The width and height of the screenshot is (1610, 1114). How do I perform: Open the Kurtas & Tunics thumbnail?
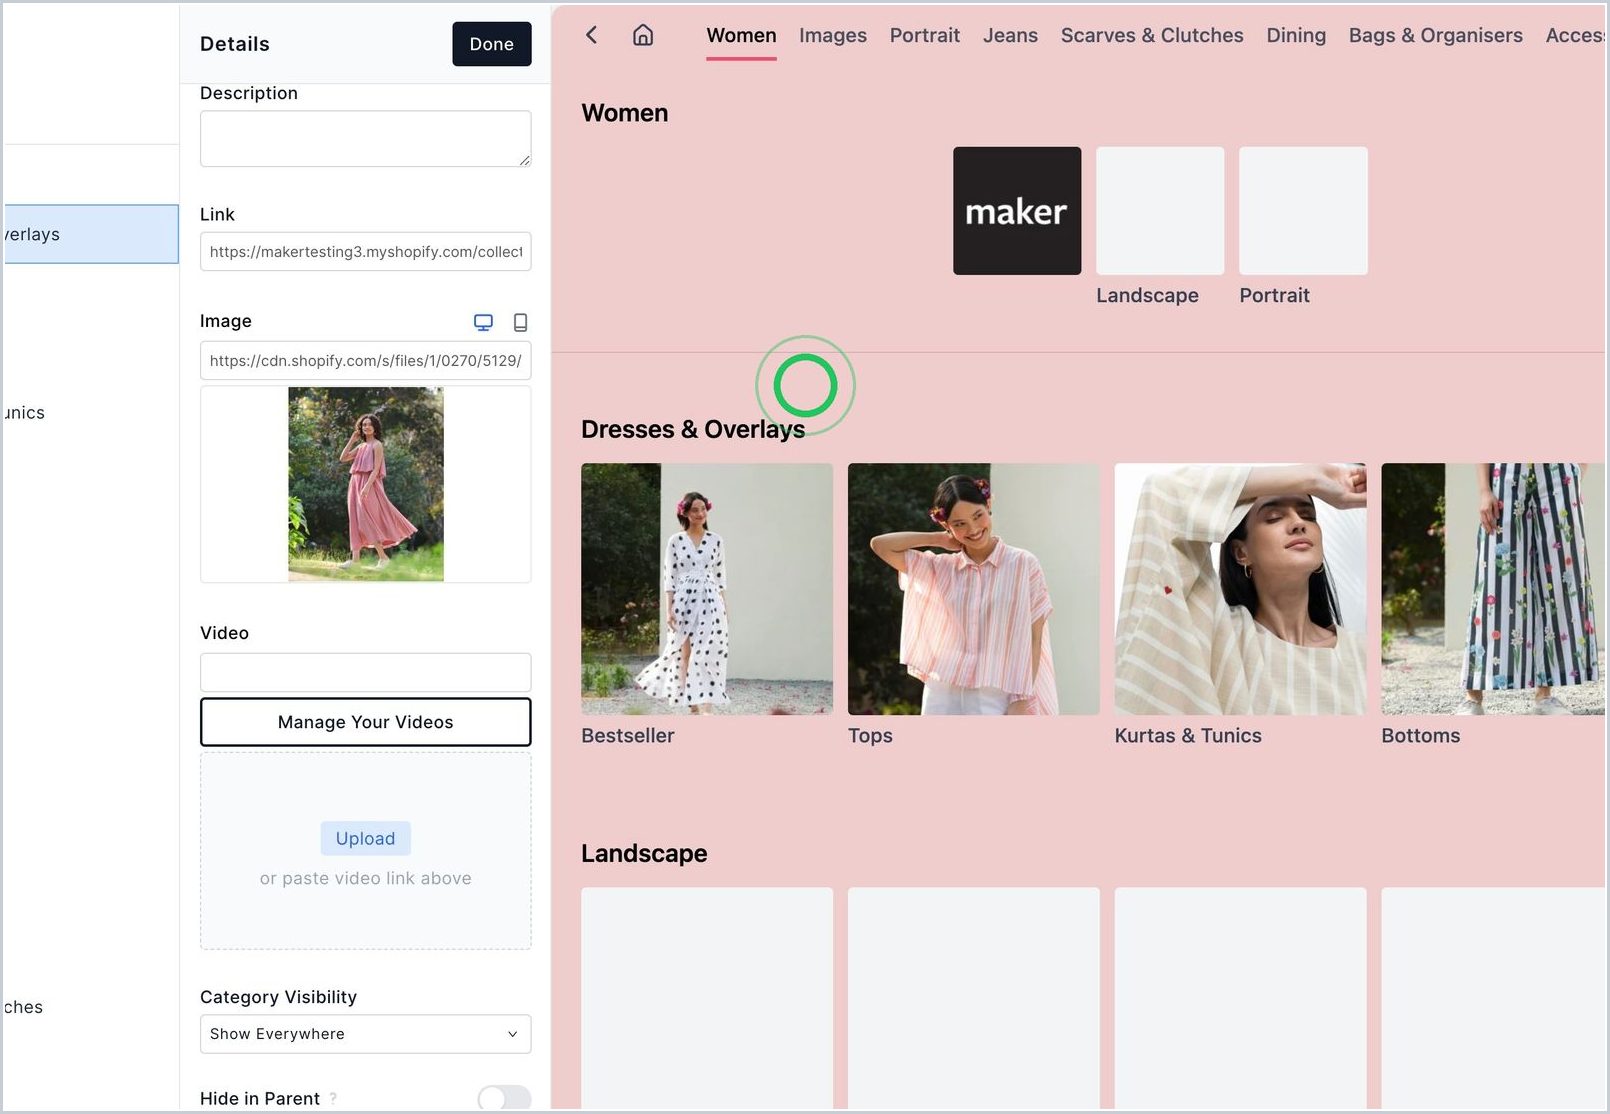pyautogui.click(x=1240, y=588)
